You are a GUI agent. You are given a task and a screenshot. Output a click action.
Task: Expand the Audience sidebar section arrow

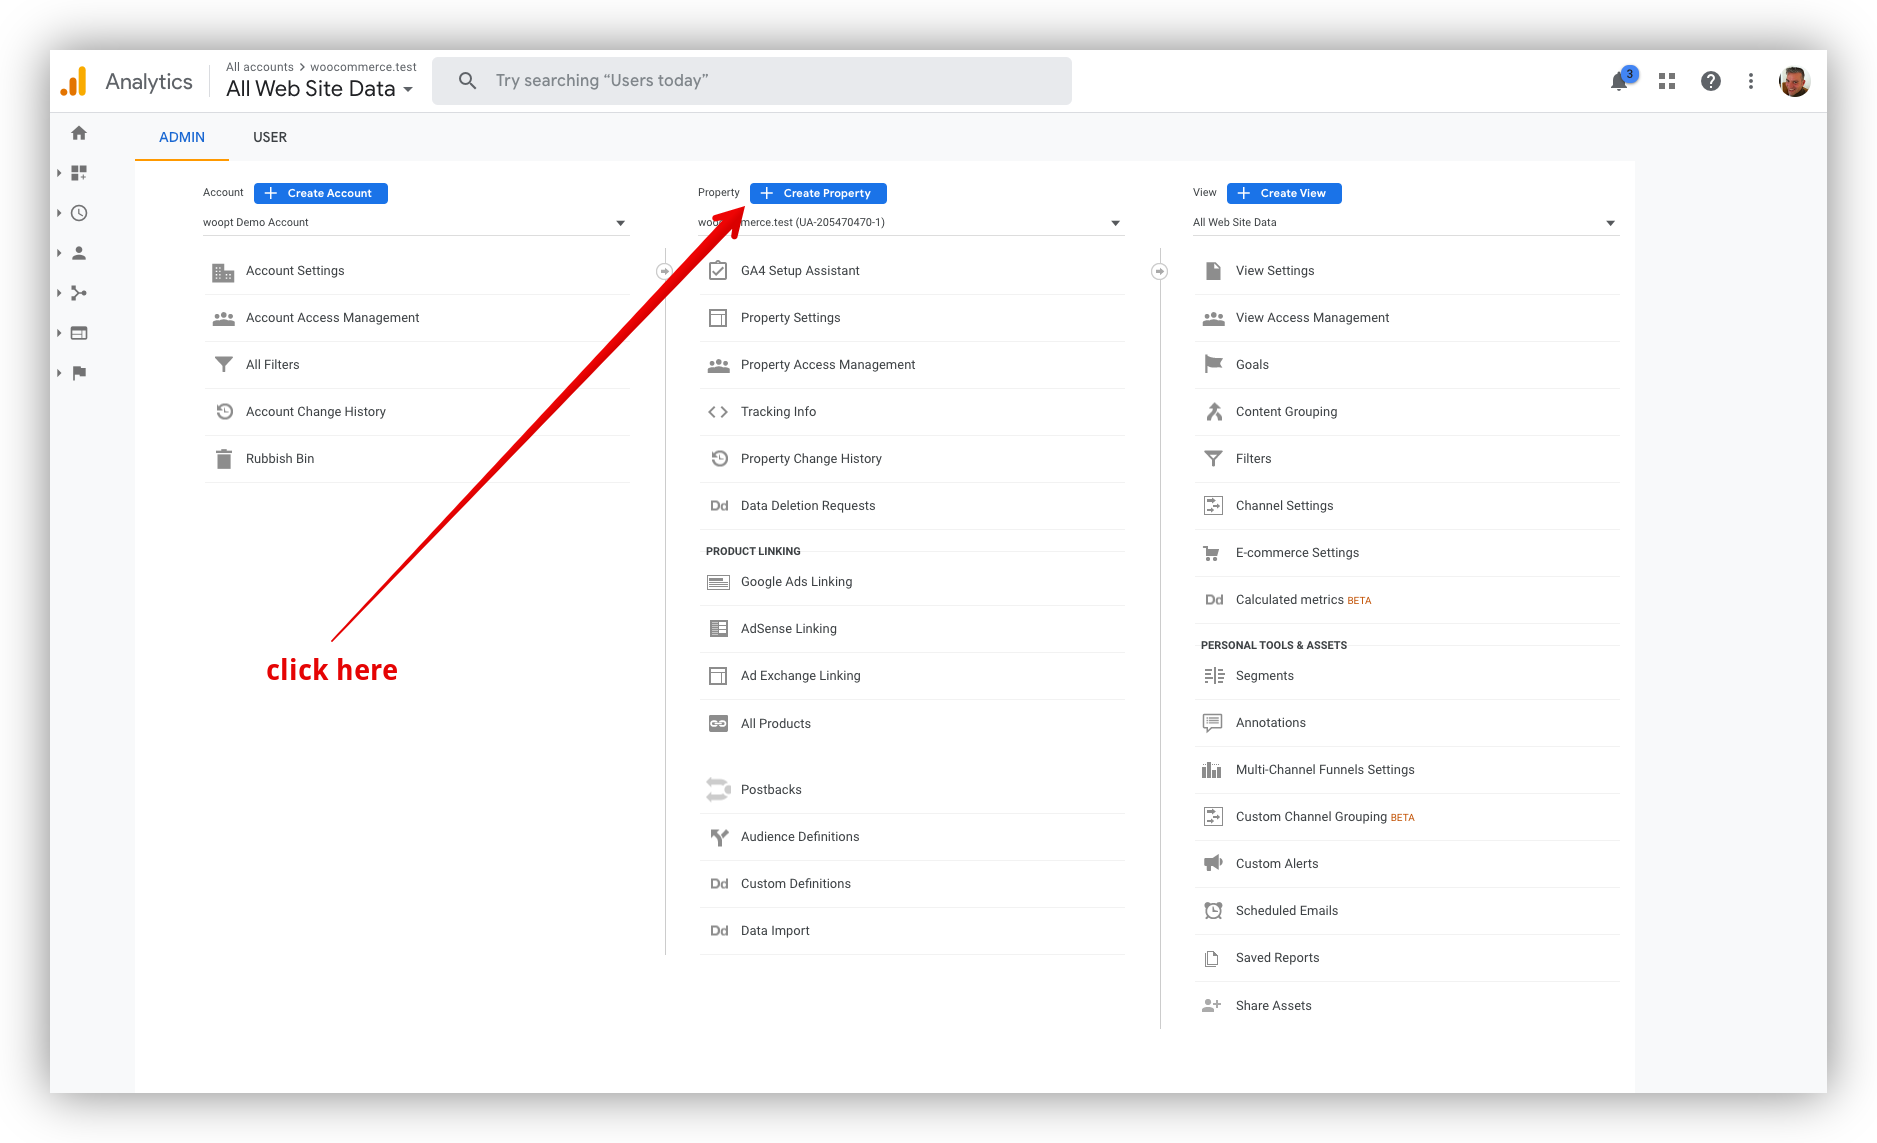click(x=59, y=253)
